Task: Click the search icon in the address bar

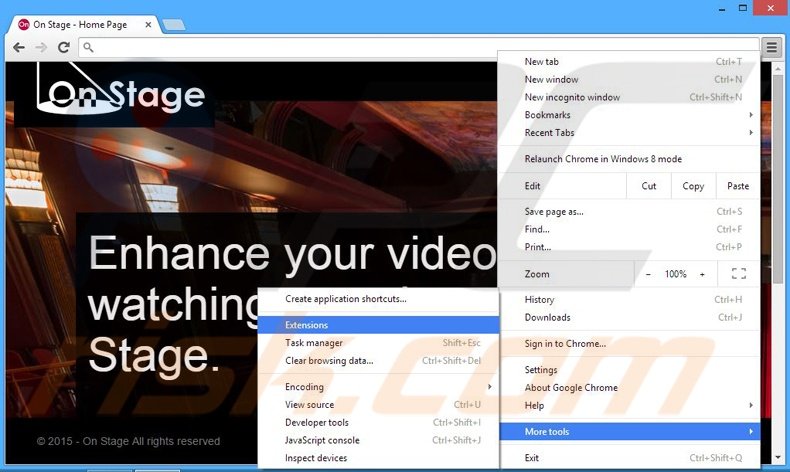Action: [x=88, y=47]
